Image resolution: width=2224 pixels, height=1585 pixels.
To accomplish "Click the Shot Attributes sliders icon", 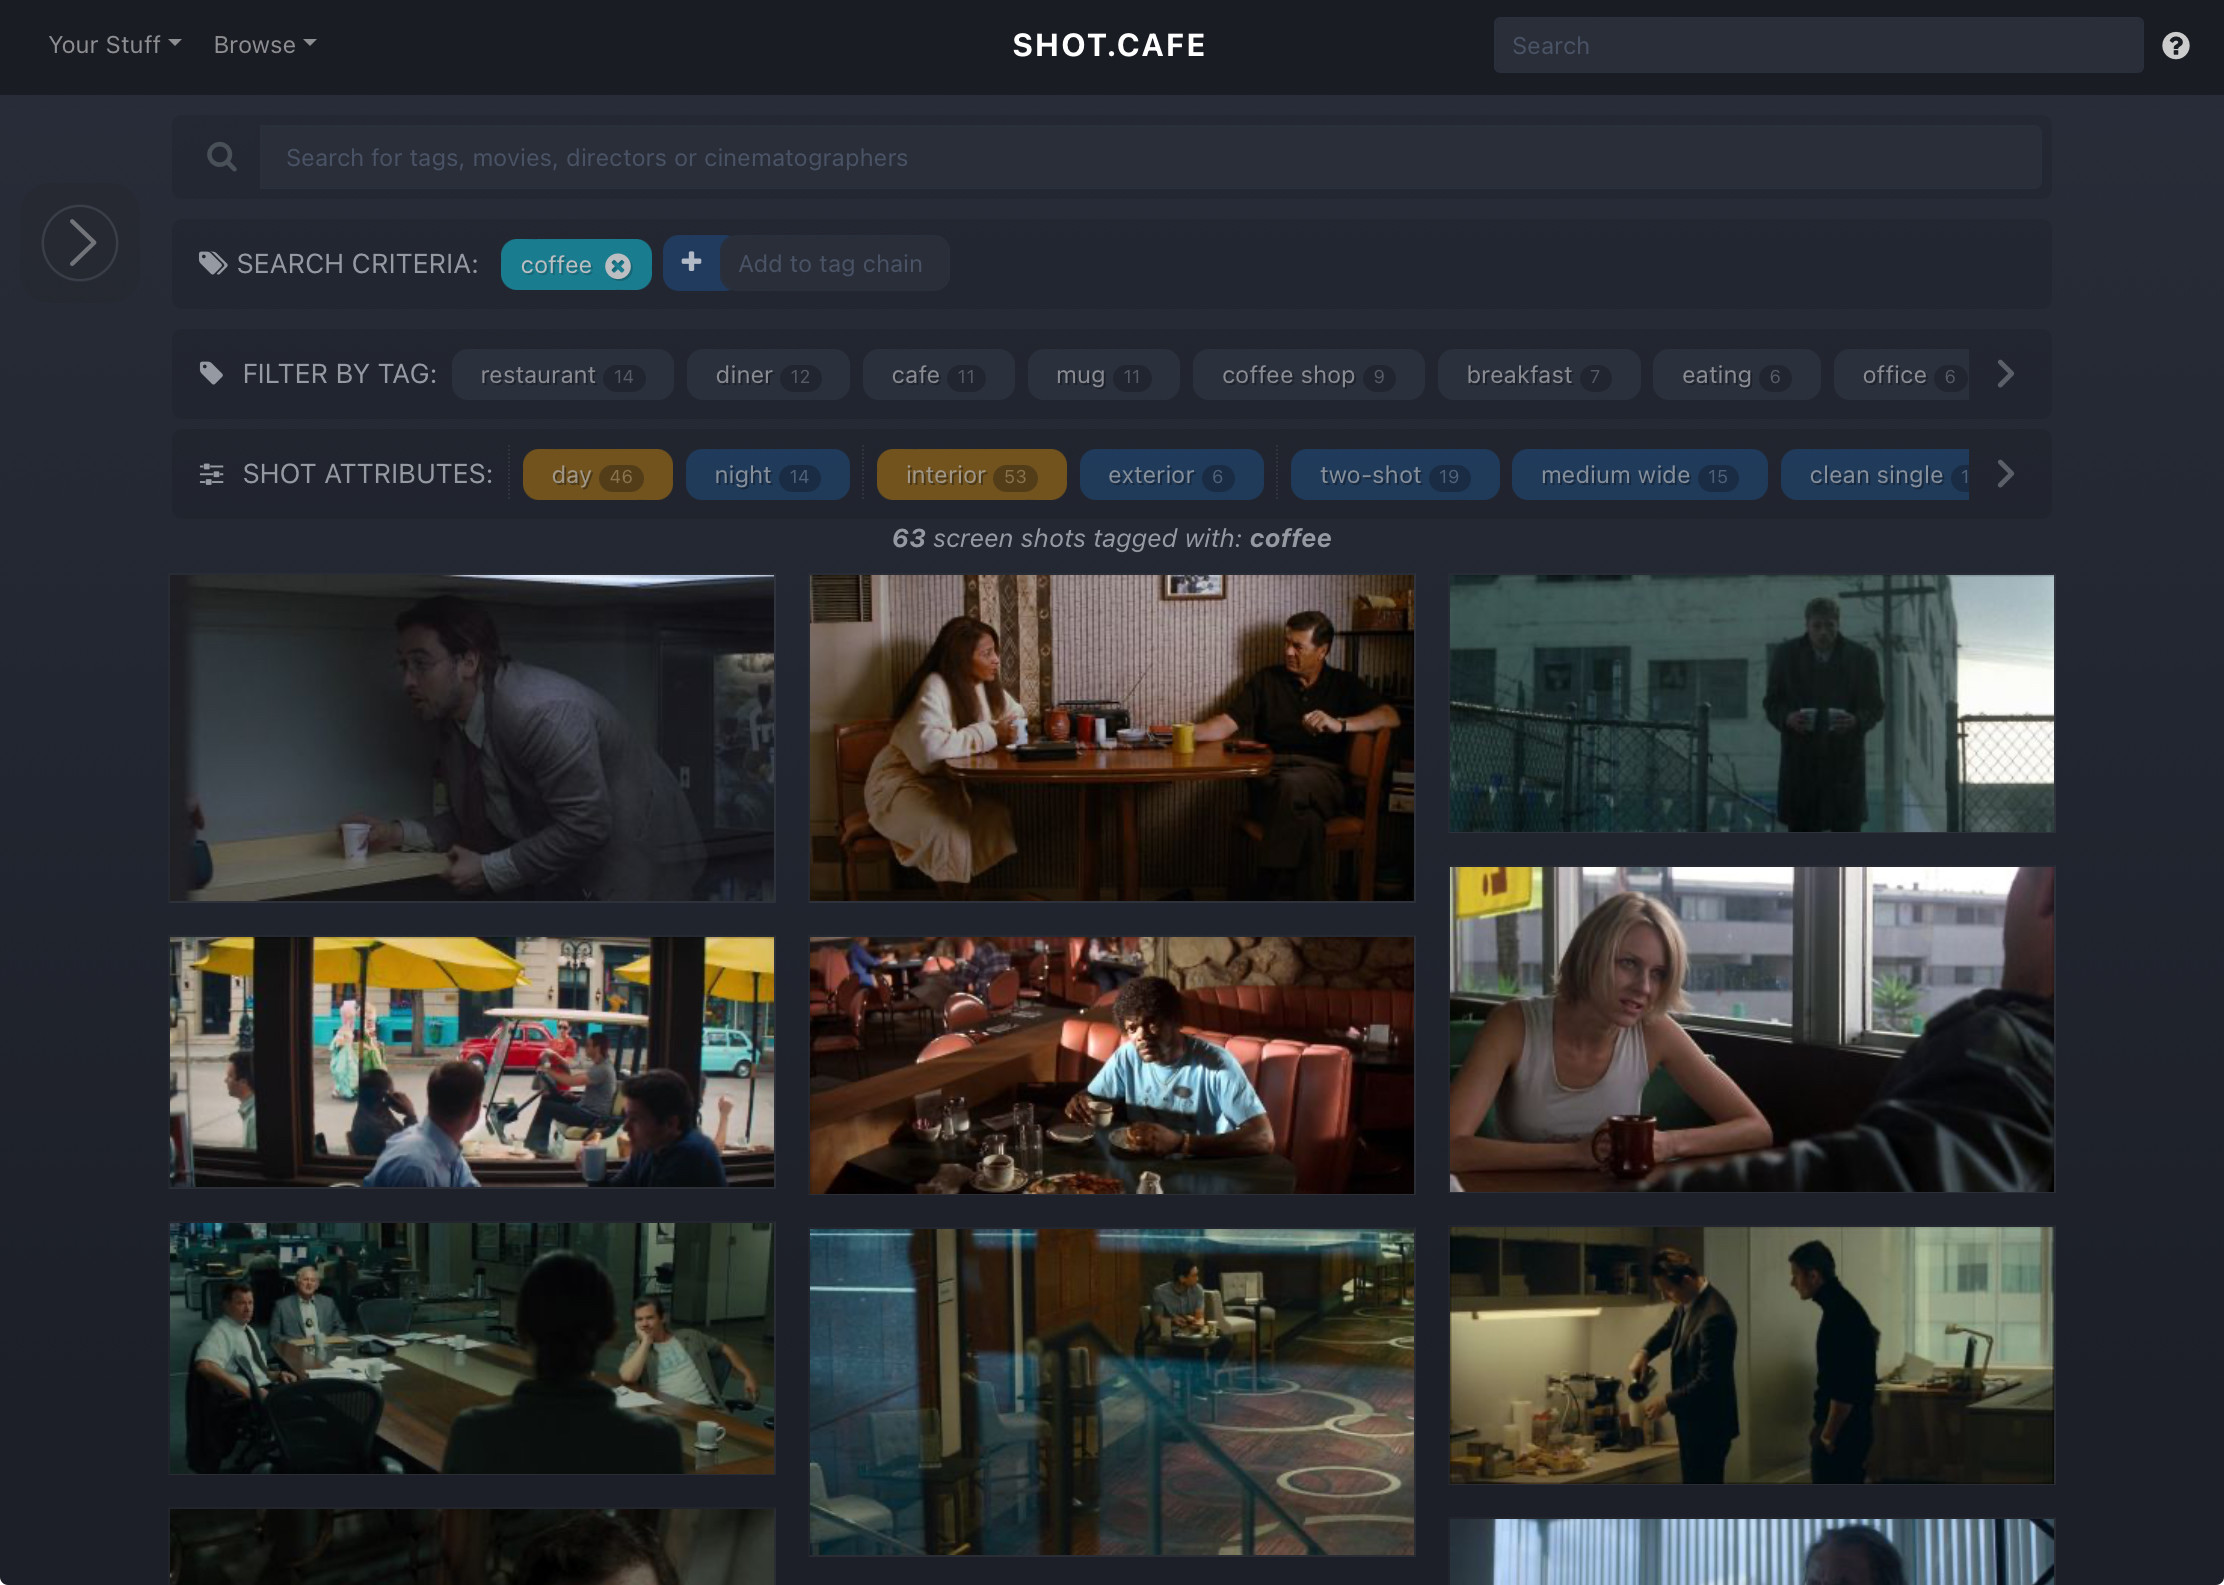I will (x=211, y=474).
